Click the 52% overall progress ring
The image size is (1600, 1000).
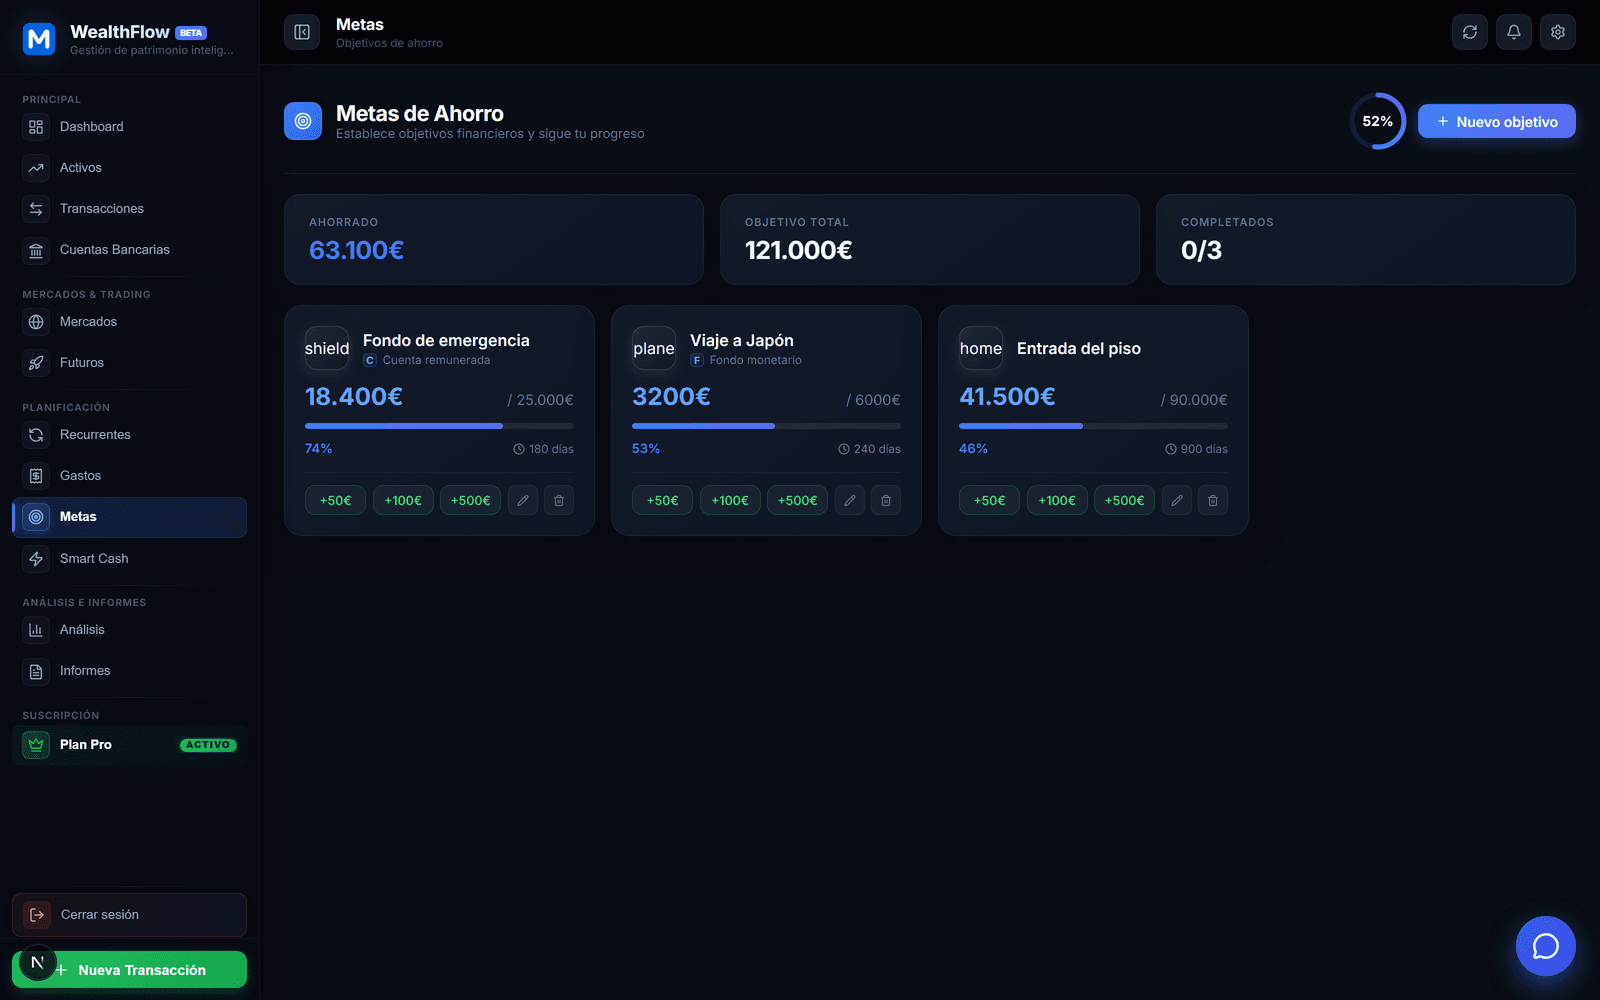coord(1378,121)
